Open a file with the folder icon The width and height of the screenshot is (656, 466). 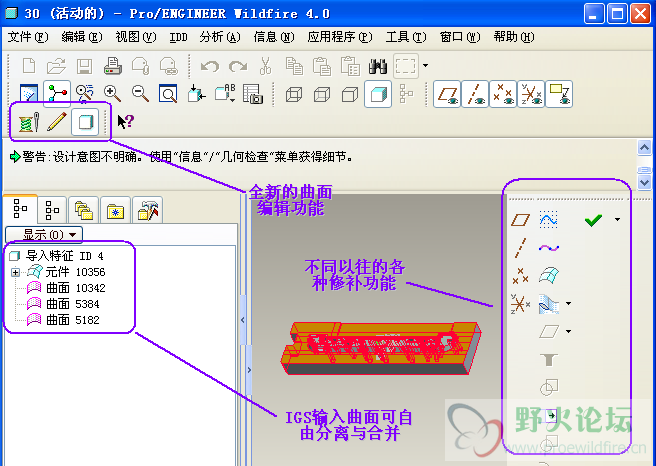coord(56,66)
